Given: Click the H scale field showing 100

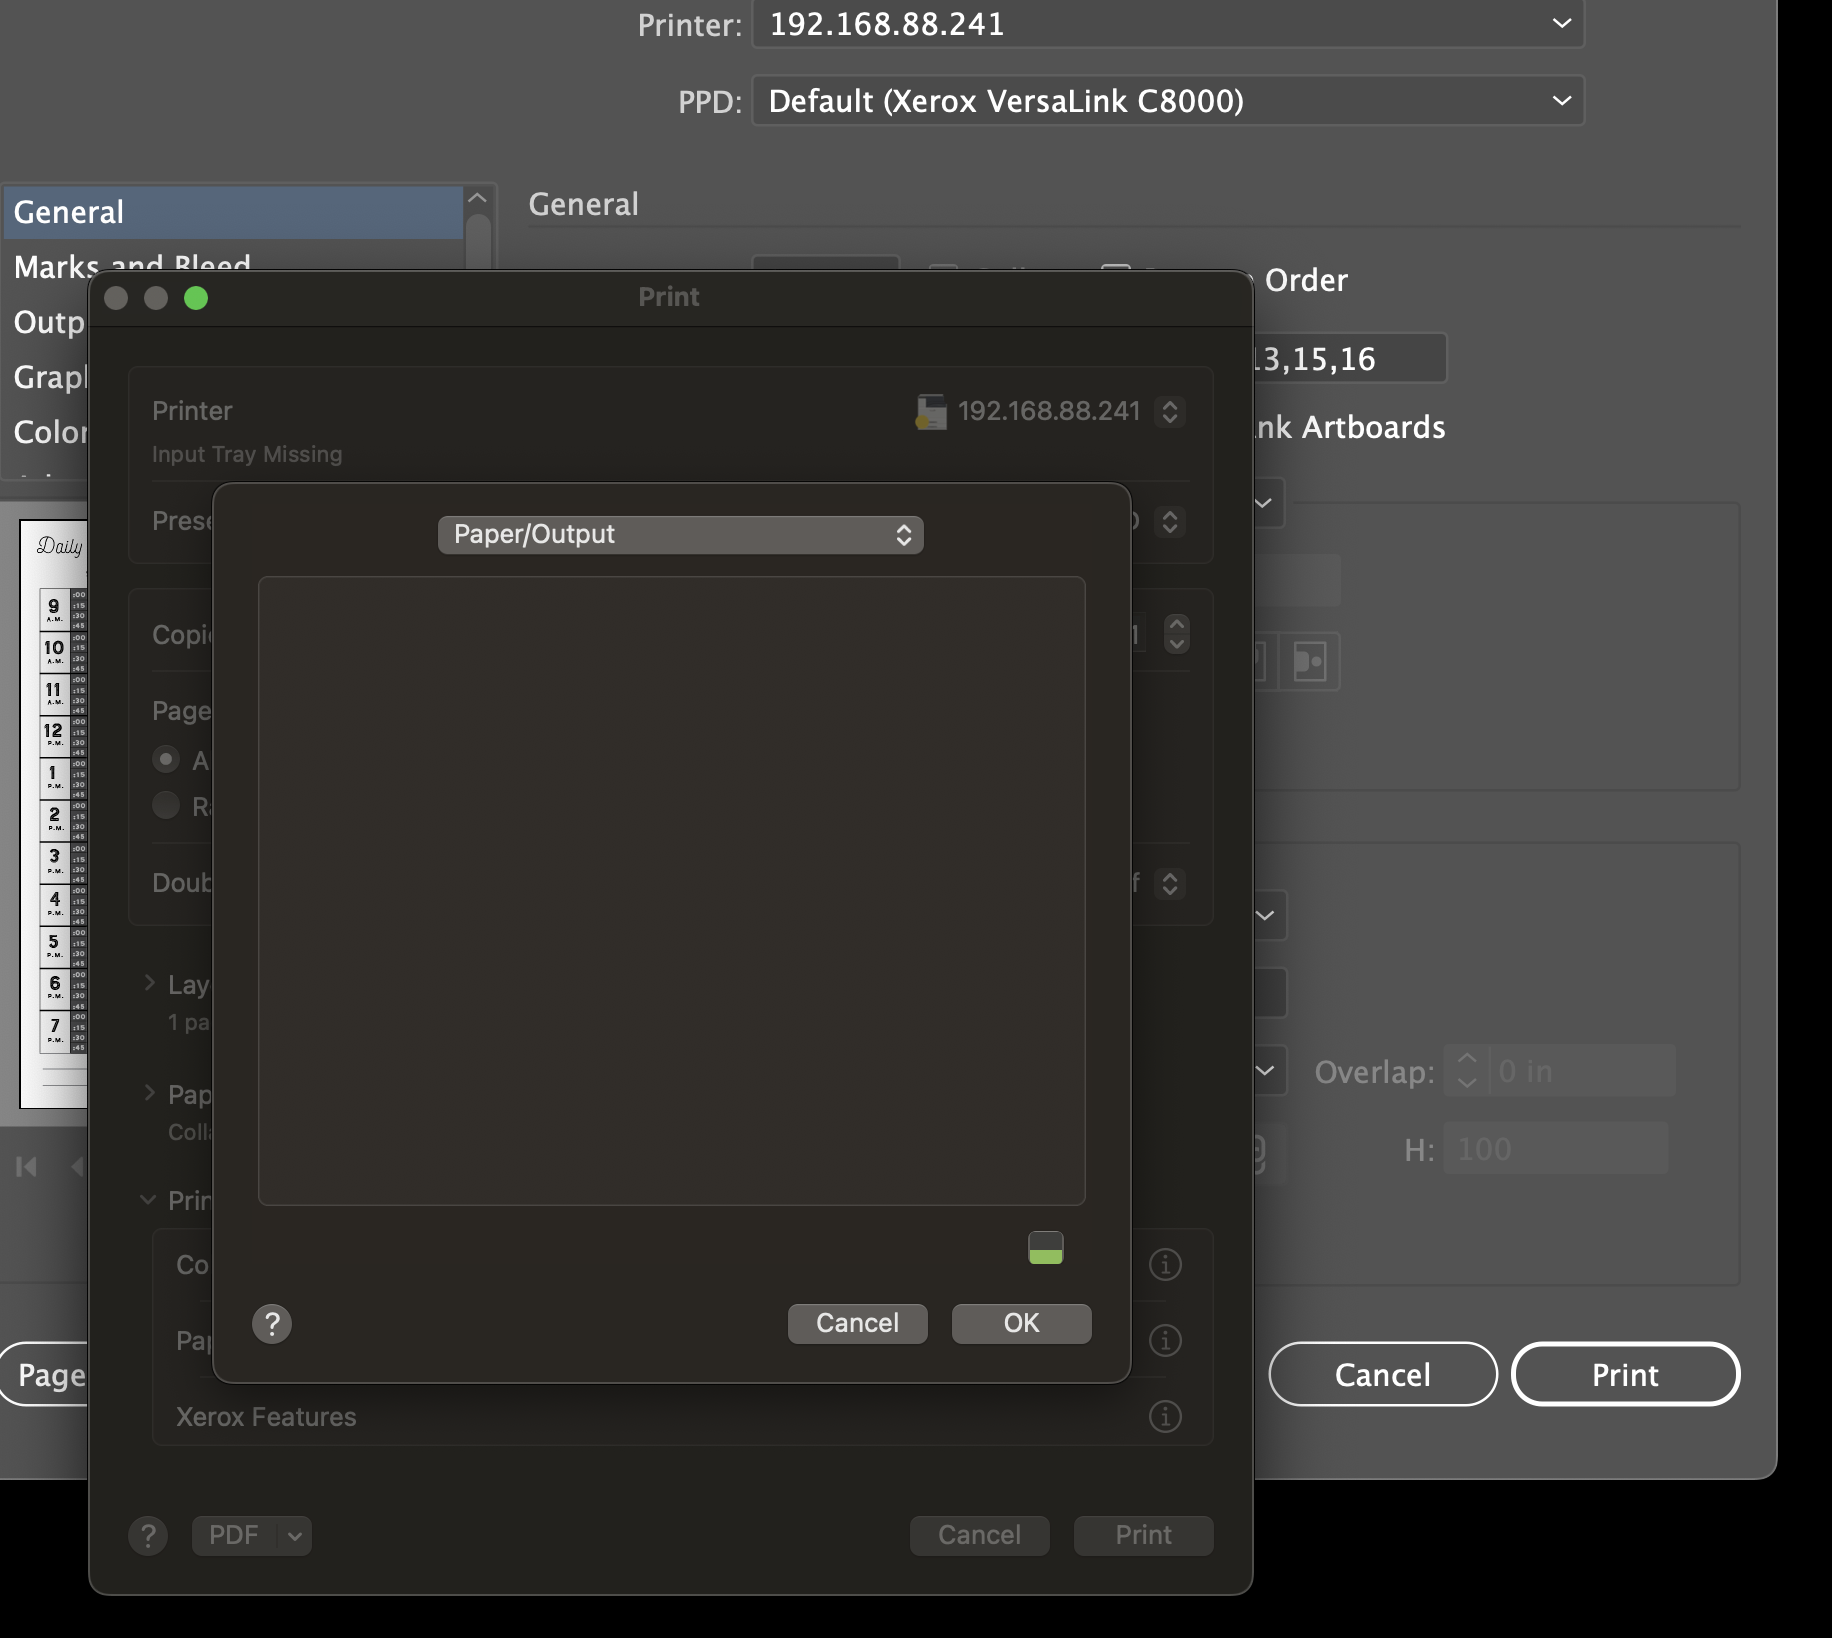Looking at the screenshot, I should (1556, 1148).
